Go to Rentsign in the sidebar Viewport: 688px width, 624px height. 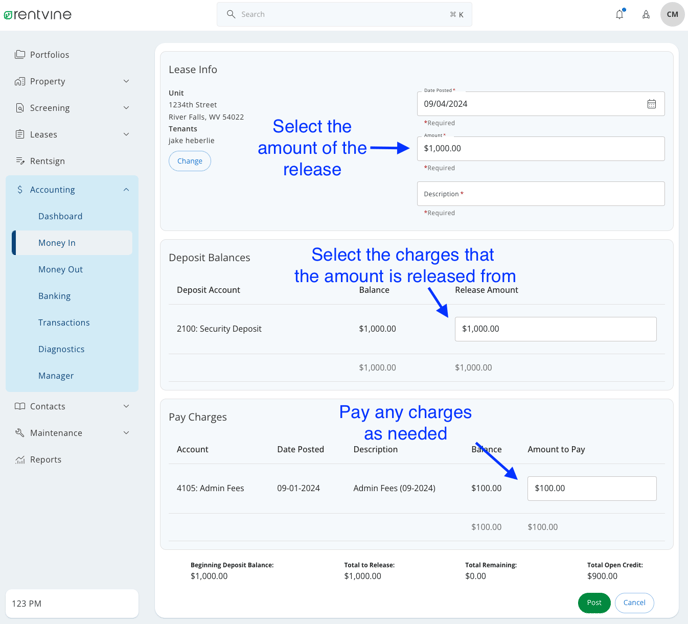(47, 161)
